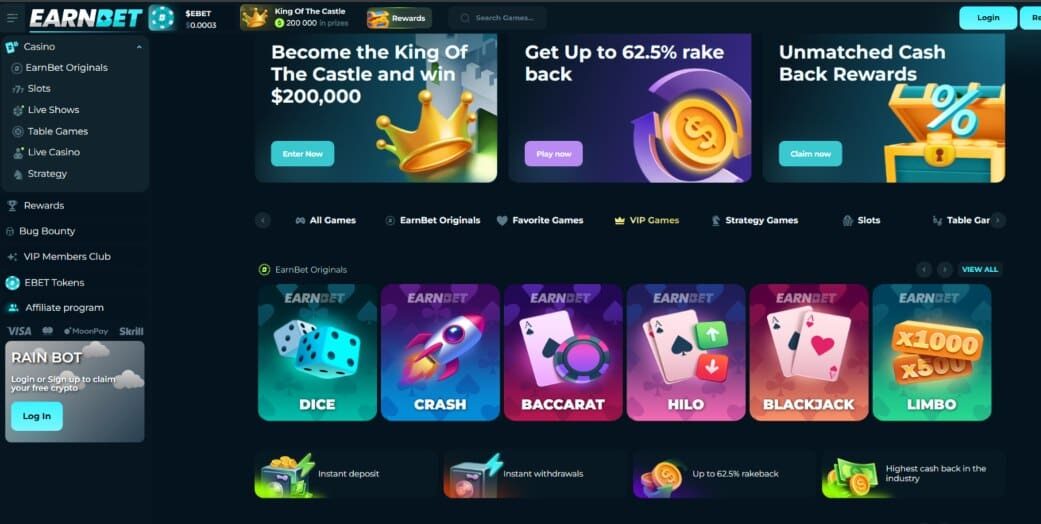Focus the Search Games field

(497, 18)
